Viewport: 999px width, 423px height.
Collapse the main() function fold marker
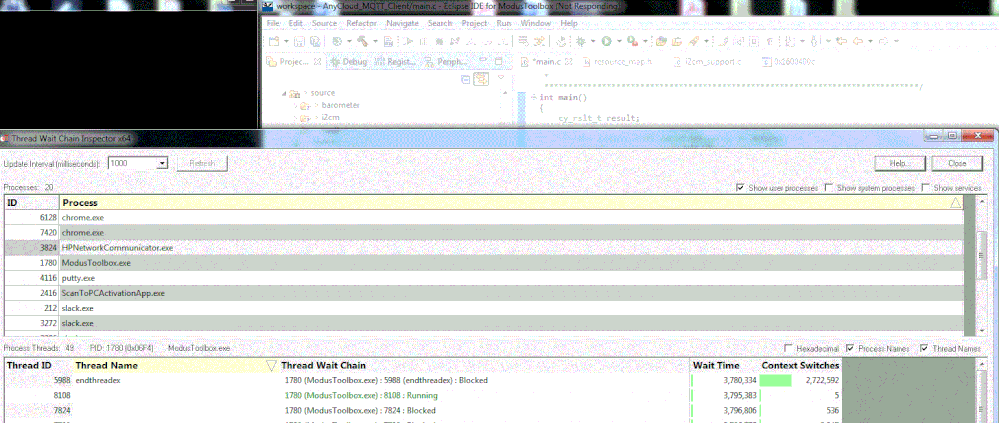(533, 97)
